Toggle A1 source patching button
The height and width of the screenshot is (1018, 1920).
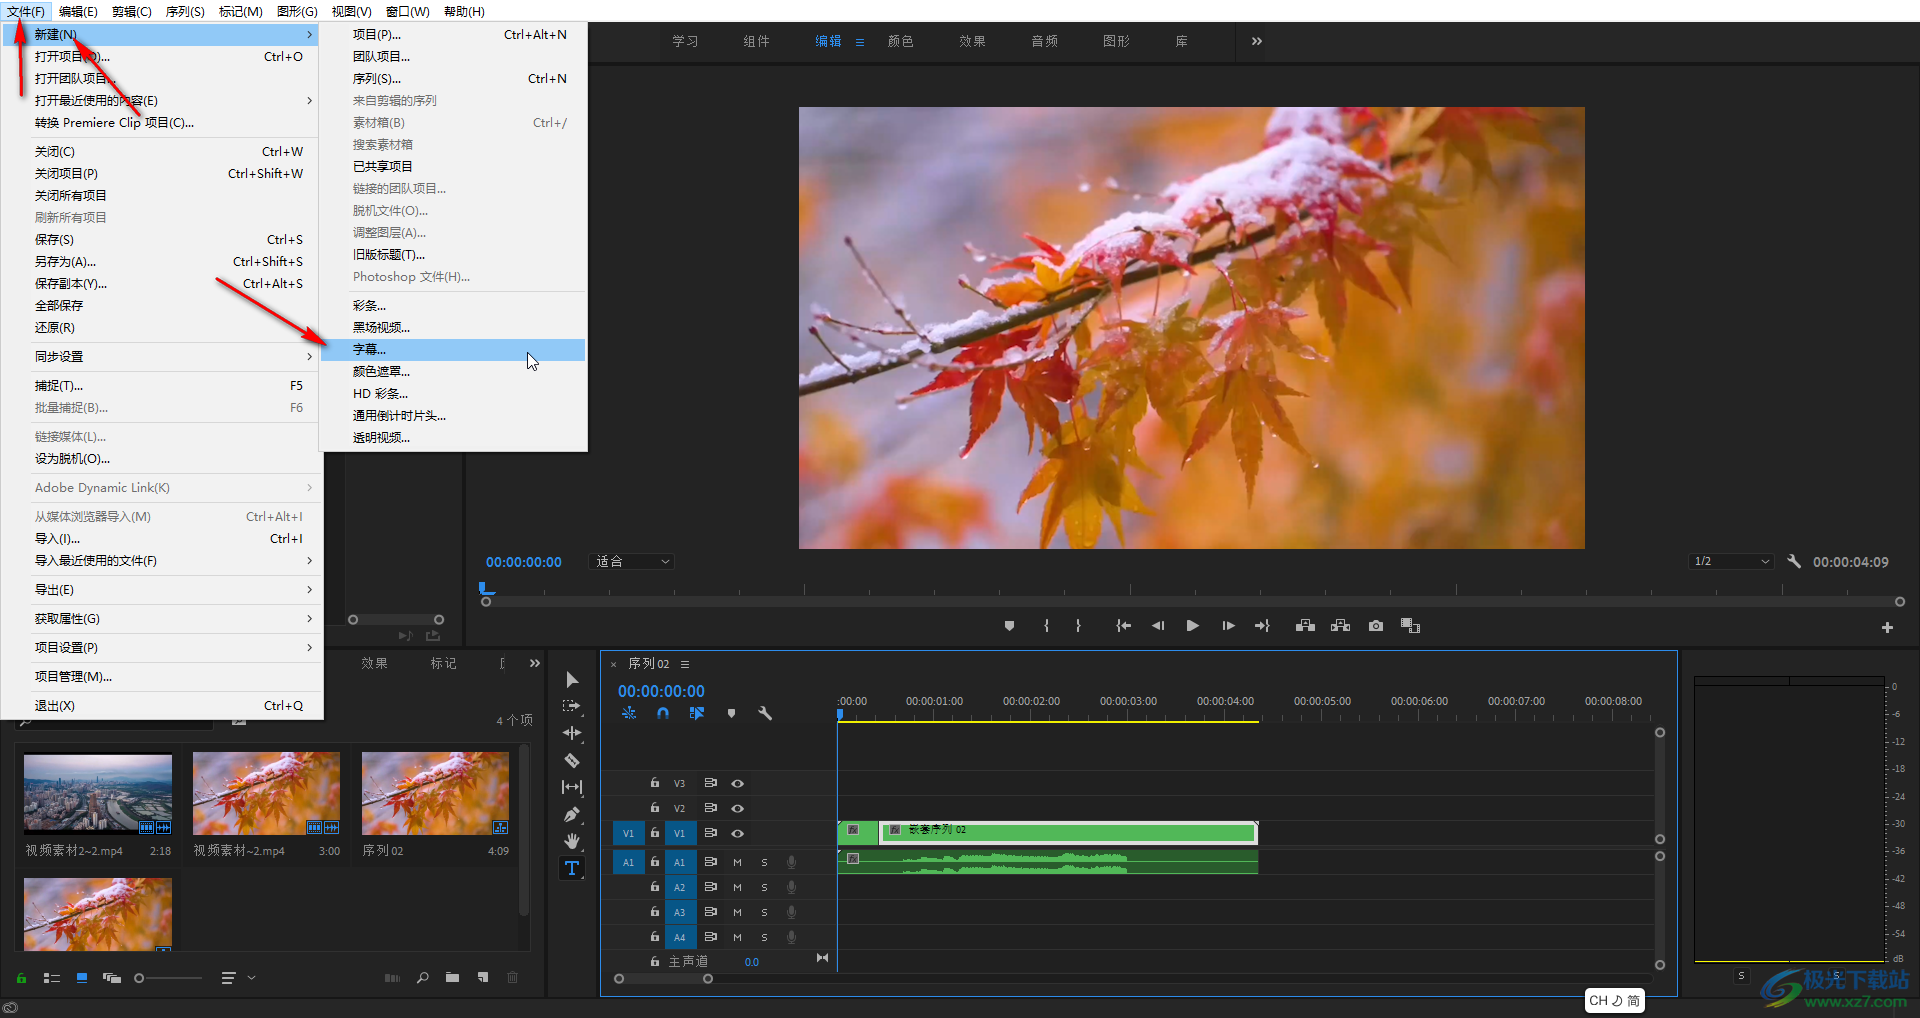629,863
